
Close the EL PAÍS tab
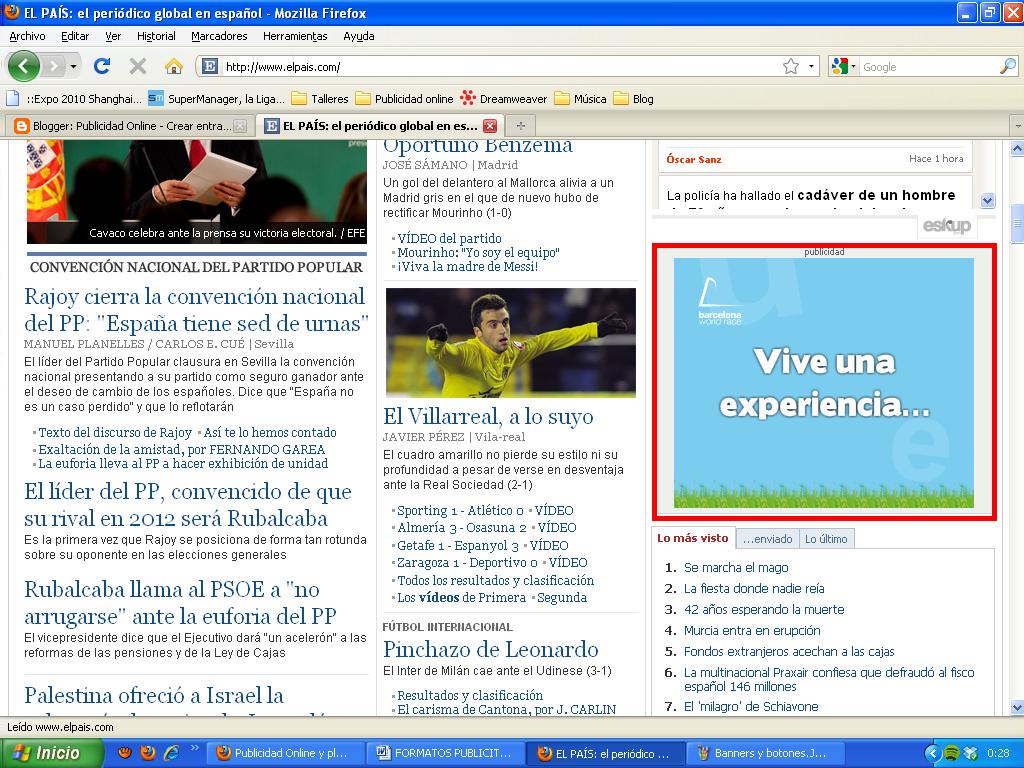(490, 126)
